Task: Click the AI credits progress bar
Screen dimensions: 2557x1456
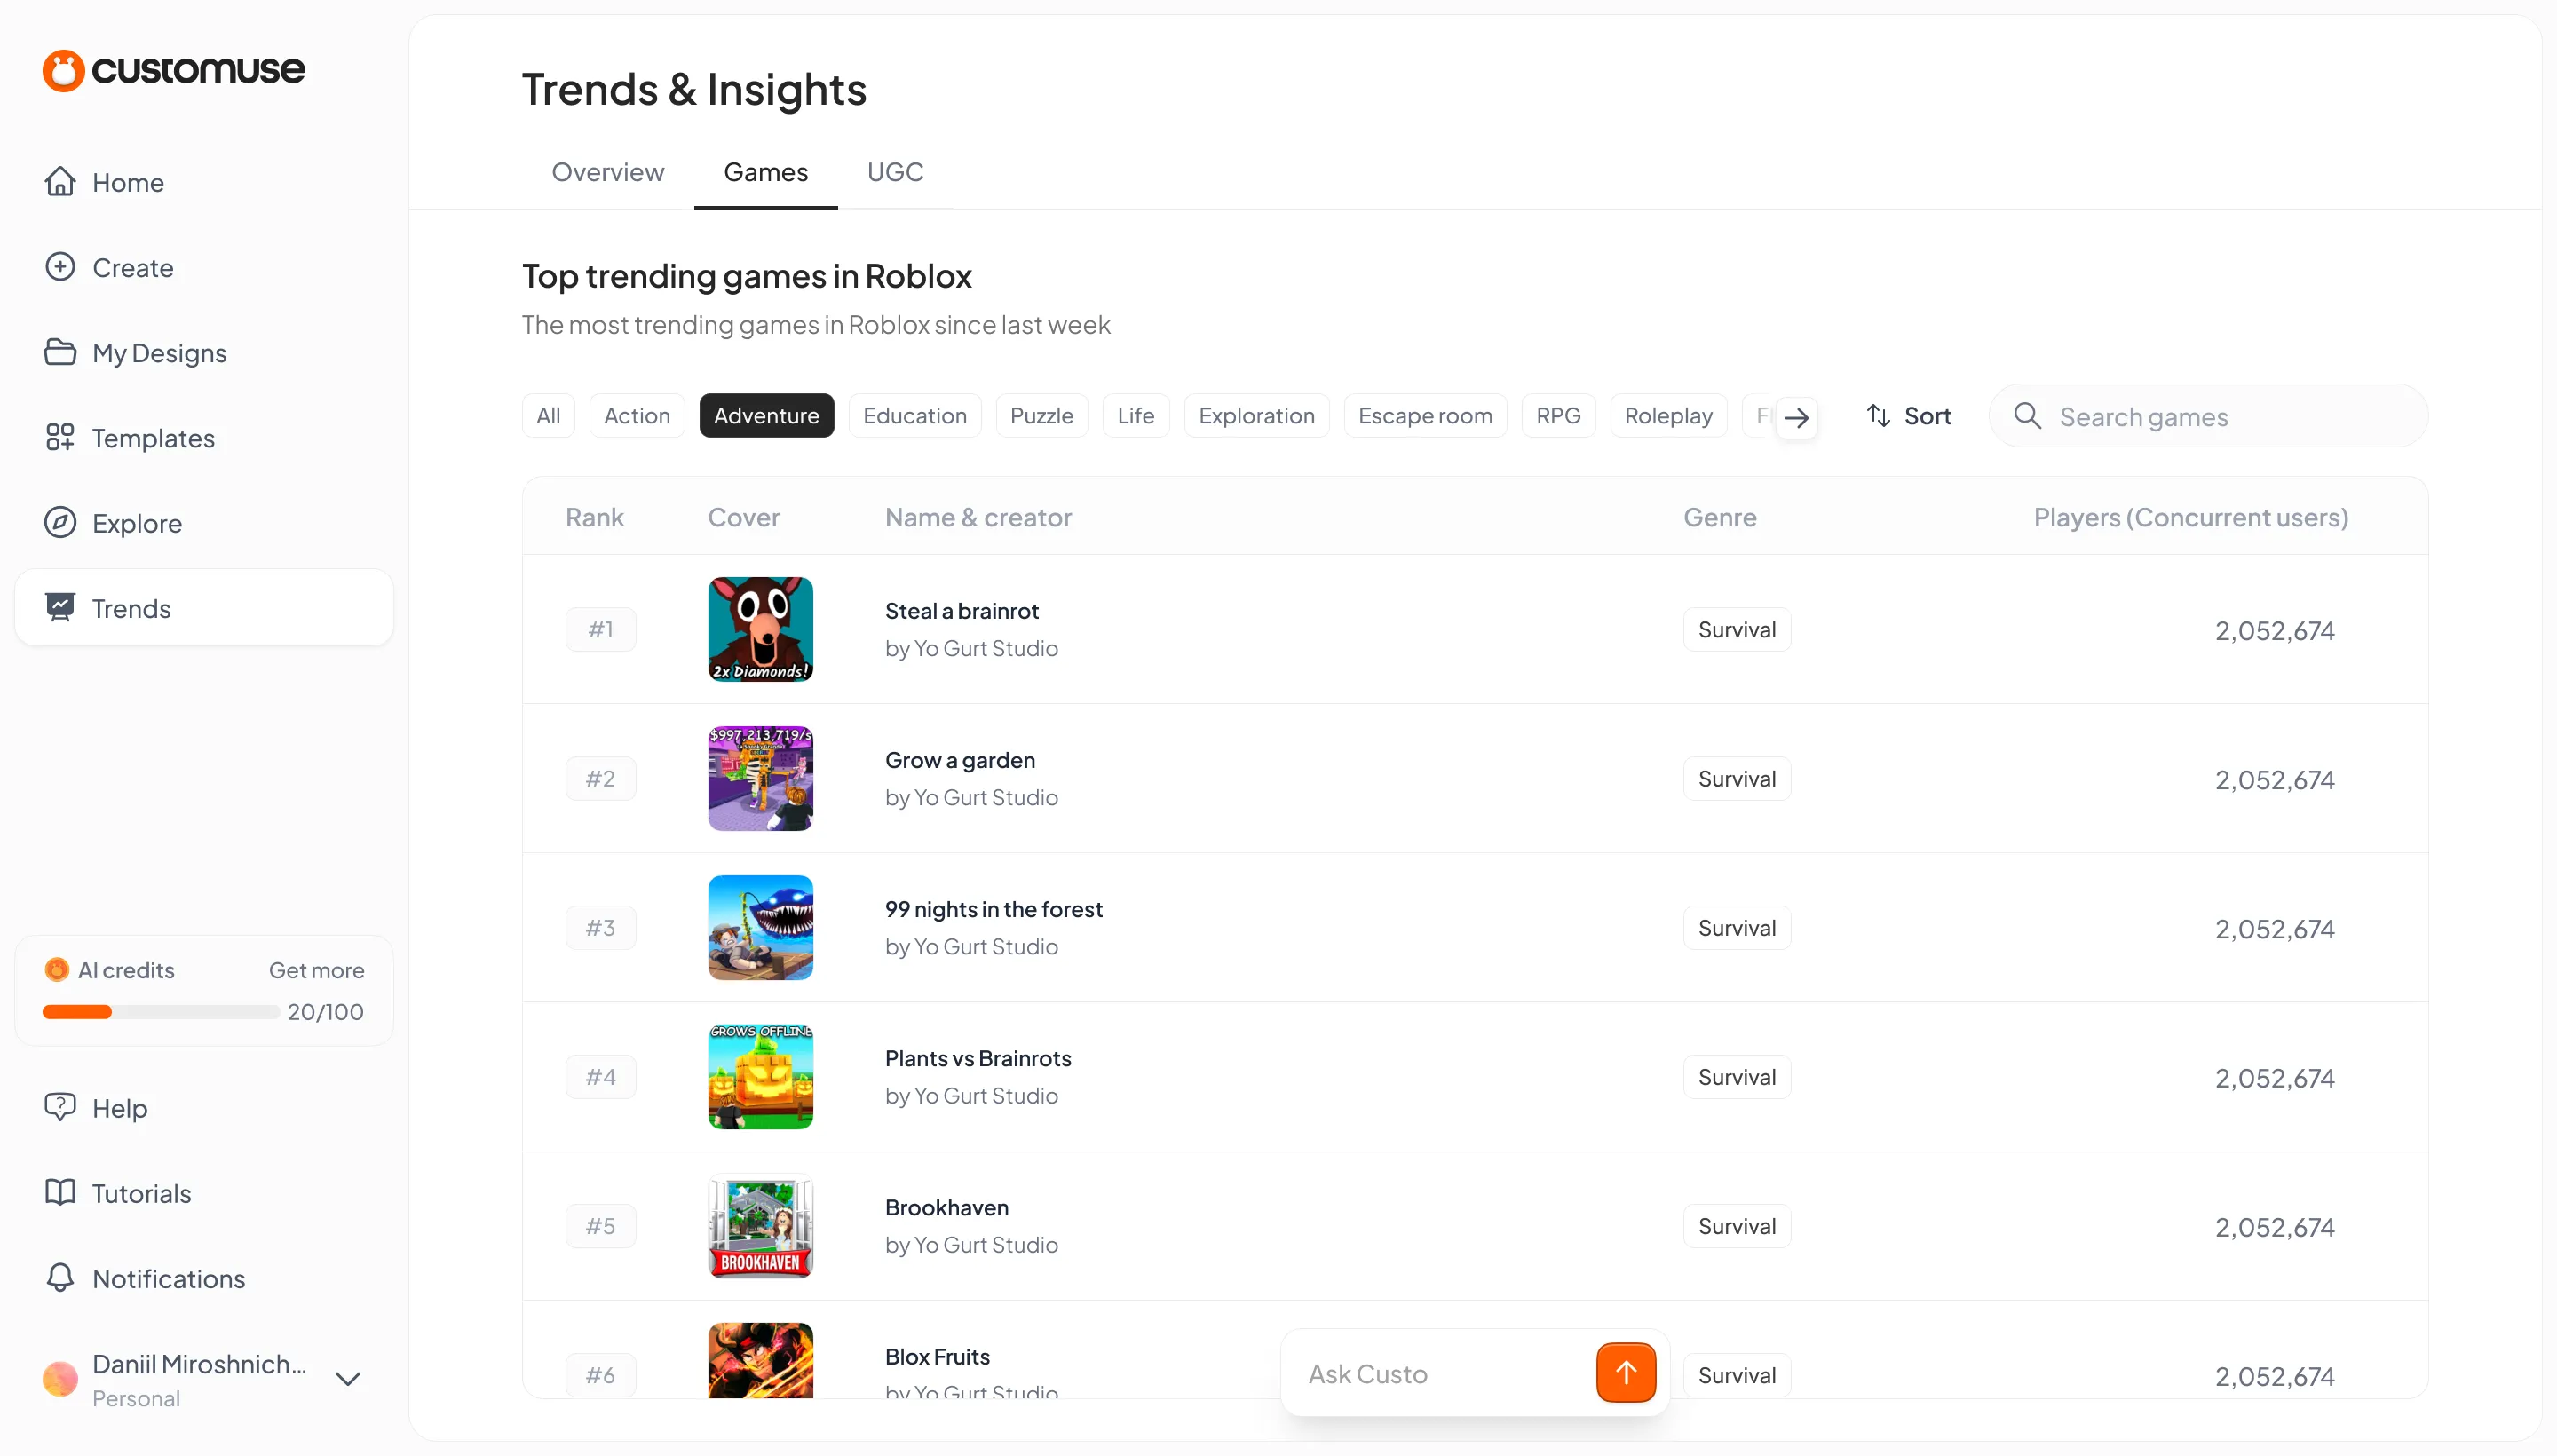Action: coord(160,1012)
